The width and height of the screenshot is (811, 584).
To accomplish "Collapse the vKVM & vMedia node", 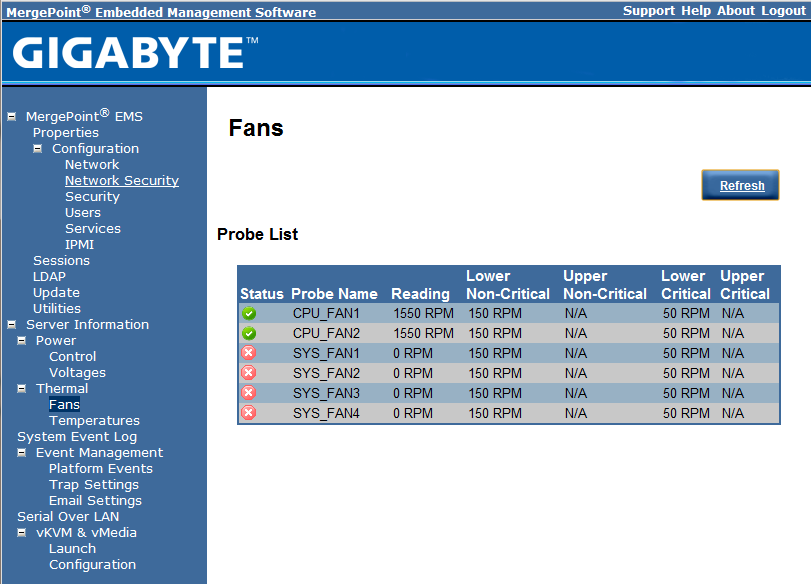I will tap(22, 533).
